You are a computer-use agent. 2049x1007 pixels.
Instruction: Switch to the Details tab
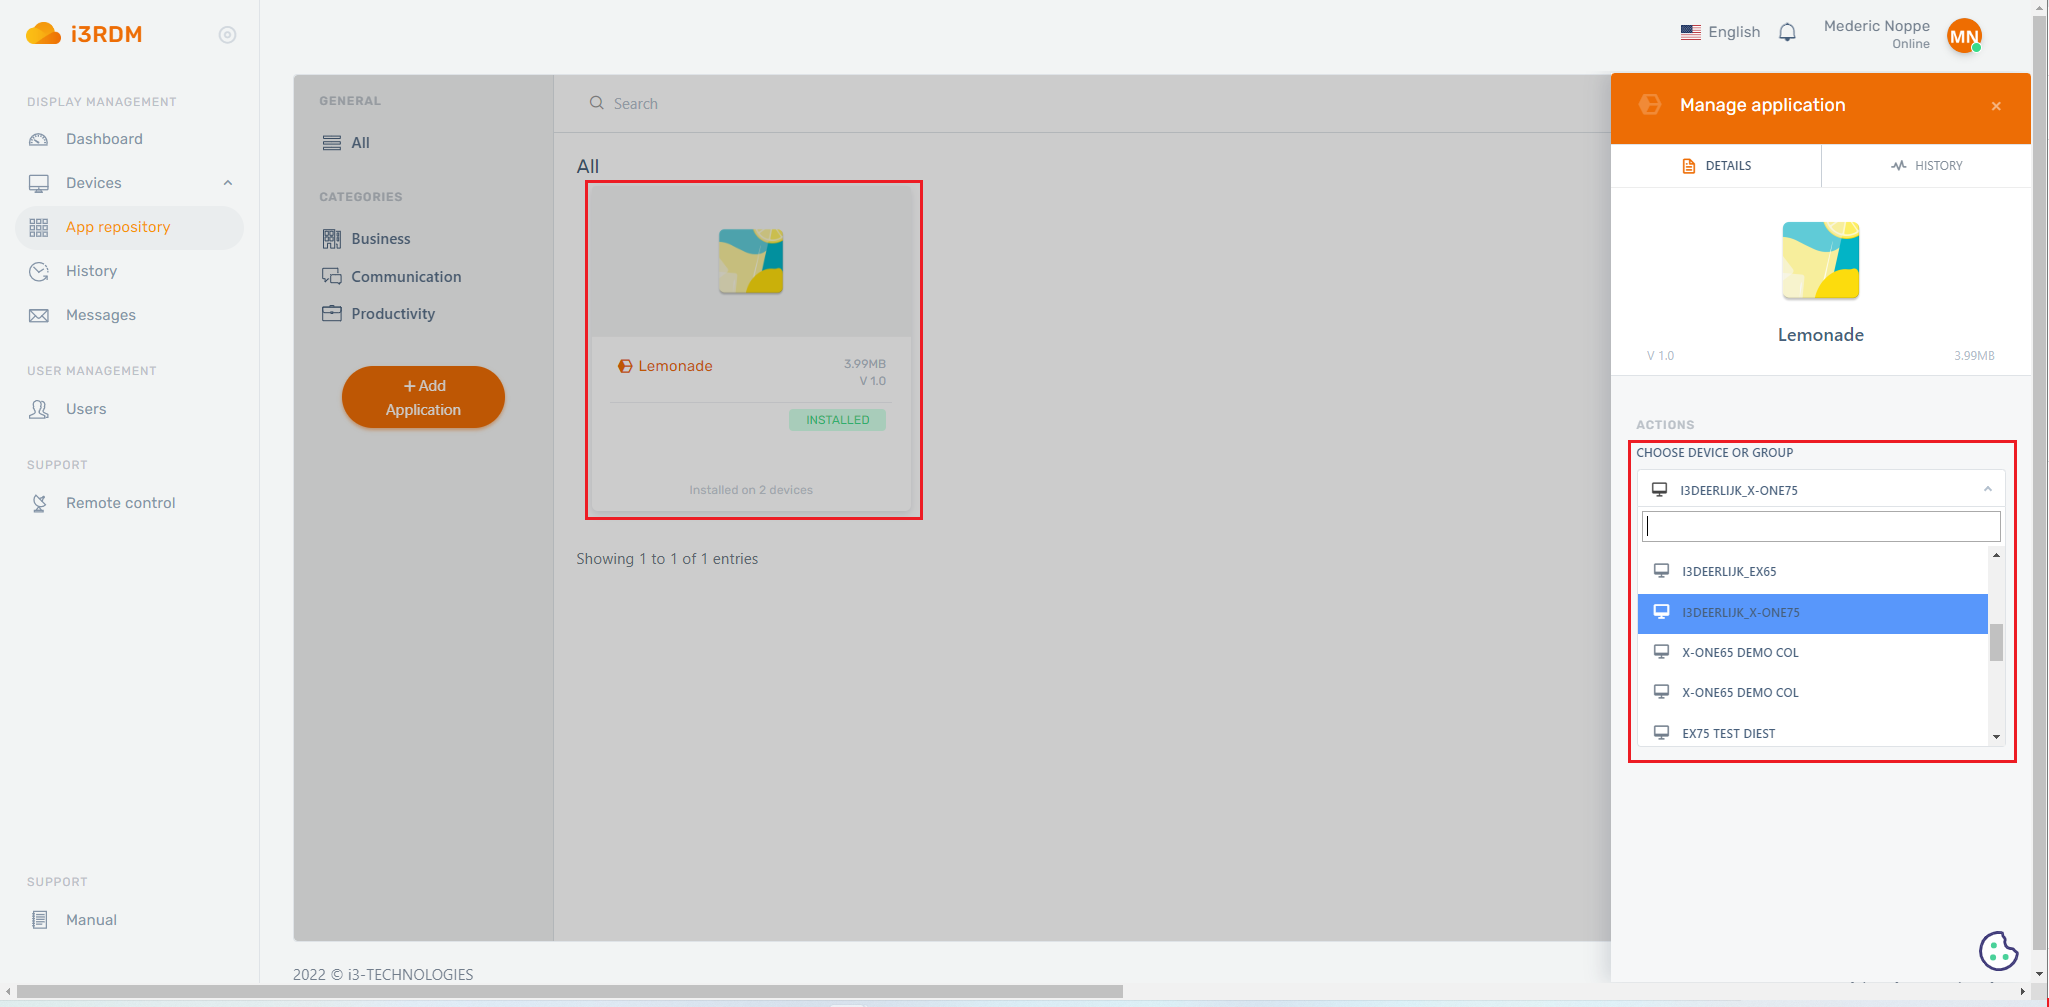(1716, 166)
